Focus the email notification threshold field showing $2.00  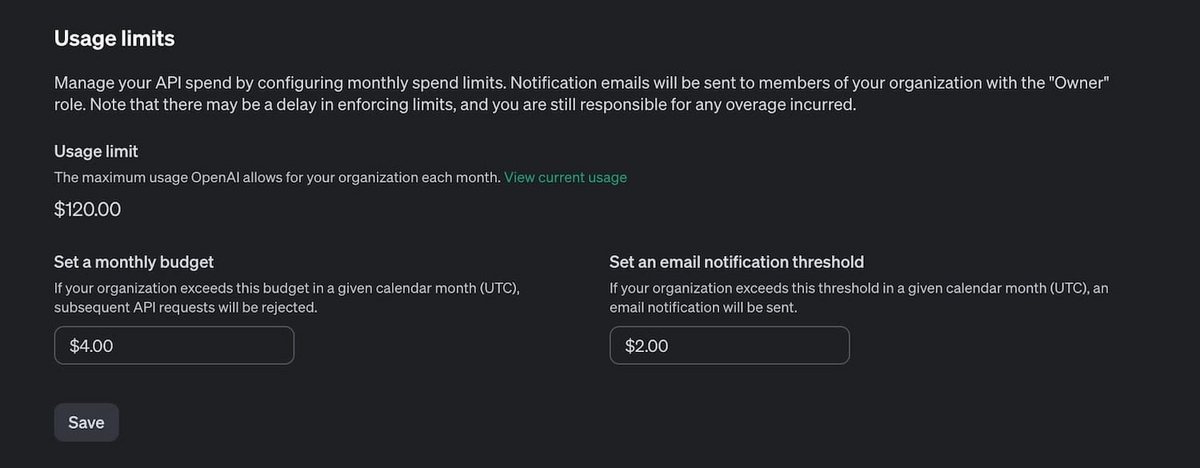(x=729, y=346)
